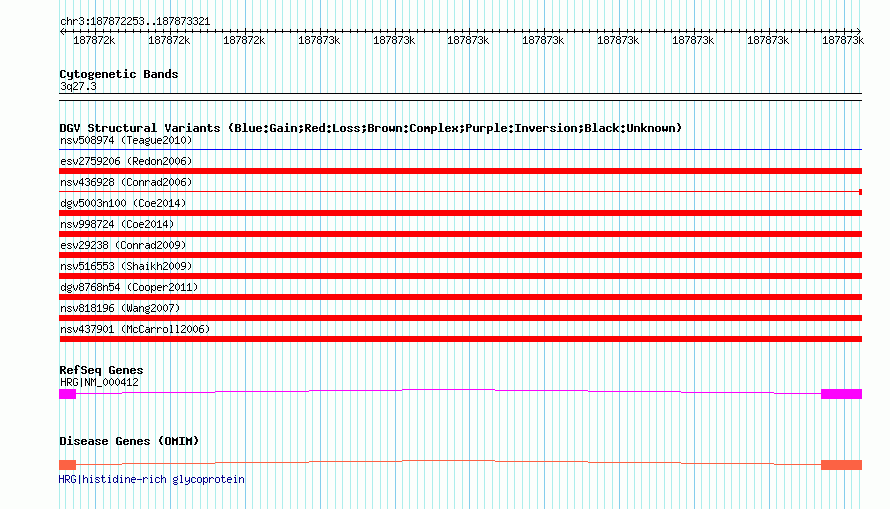Open variant nsv437901 (McCarroll2006) label
Screen dimensions: 890x509
[x=135, y=329]
